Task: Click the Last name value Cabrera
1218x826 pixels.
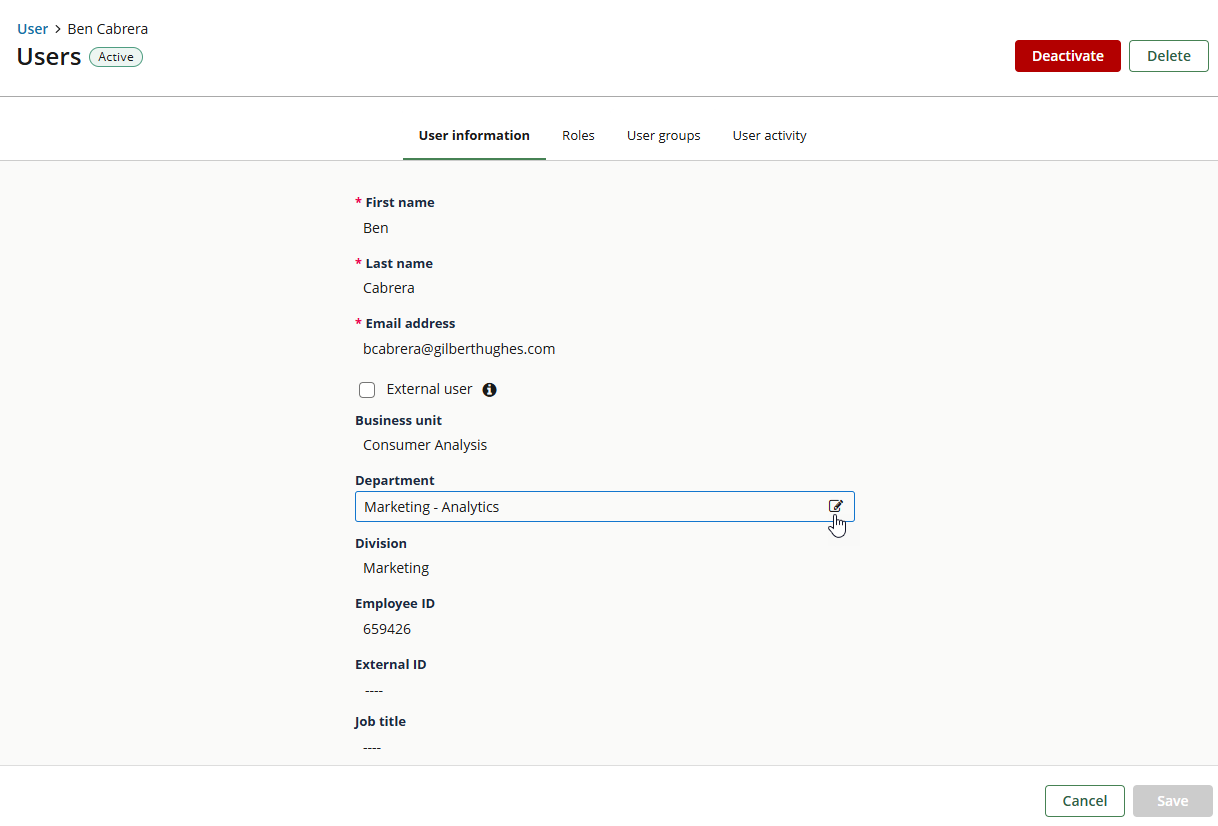Action: pyautogui.click(x=389, y=288)
